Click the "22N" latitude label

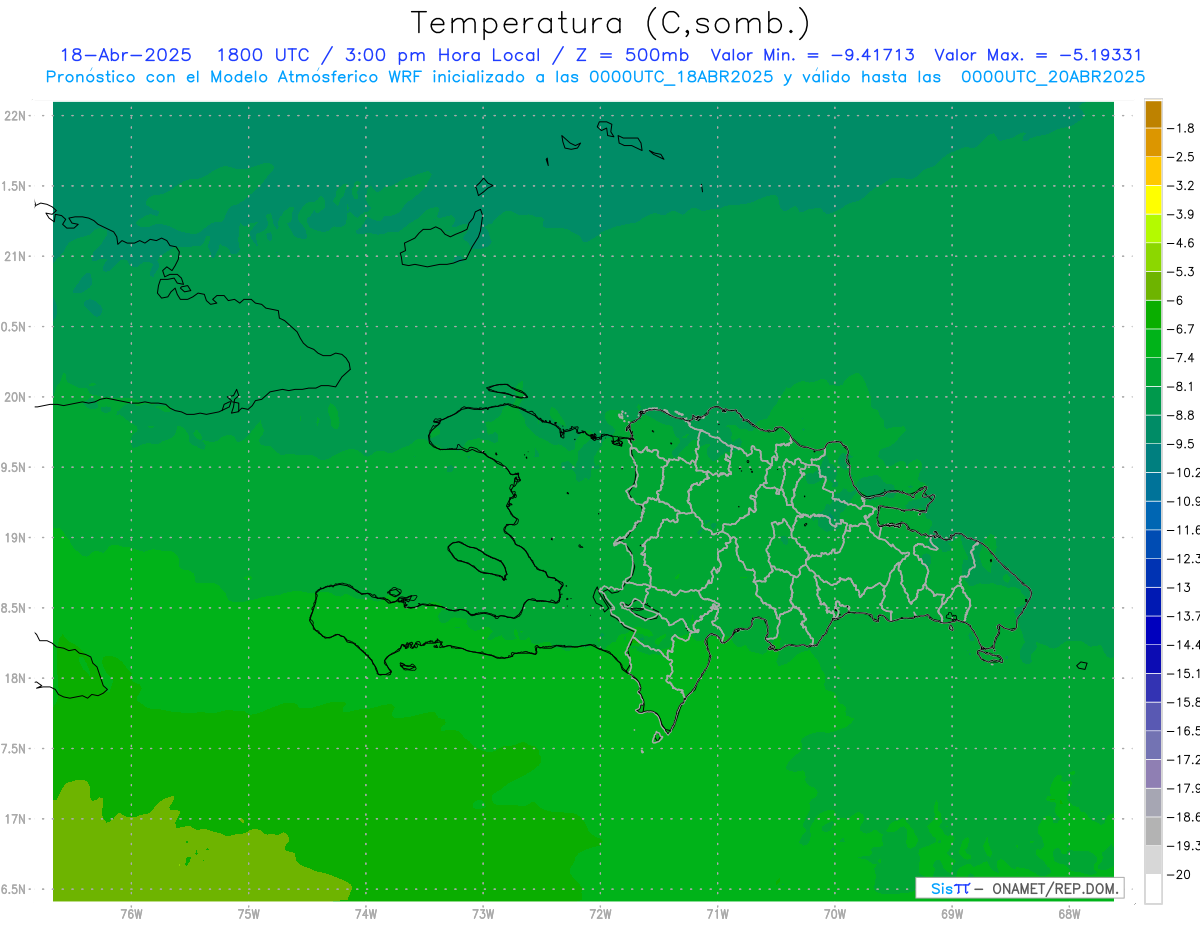point(16,116)
